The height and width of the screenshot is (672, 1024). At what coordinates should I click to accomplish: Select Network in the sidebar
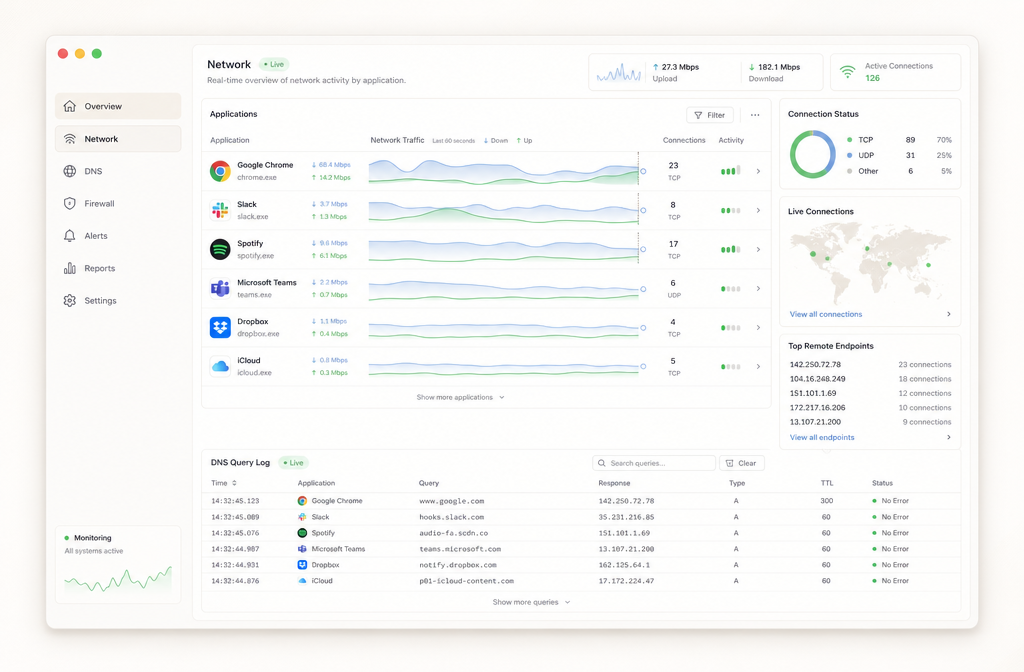tap(118, 138)
